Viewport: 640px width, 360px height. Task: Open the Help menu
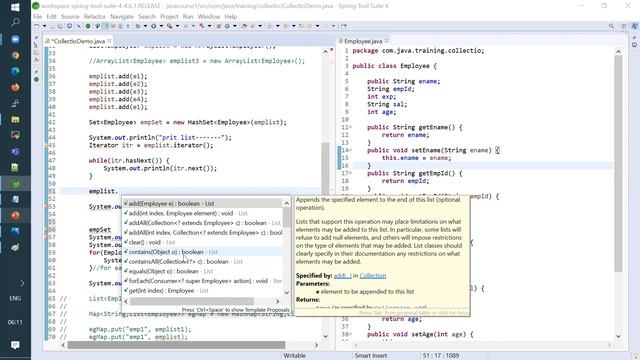[x=231, y=17]
